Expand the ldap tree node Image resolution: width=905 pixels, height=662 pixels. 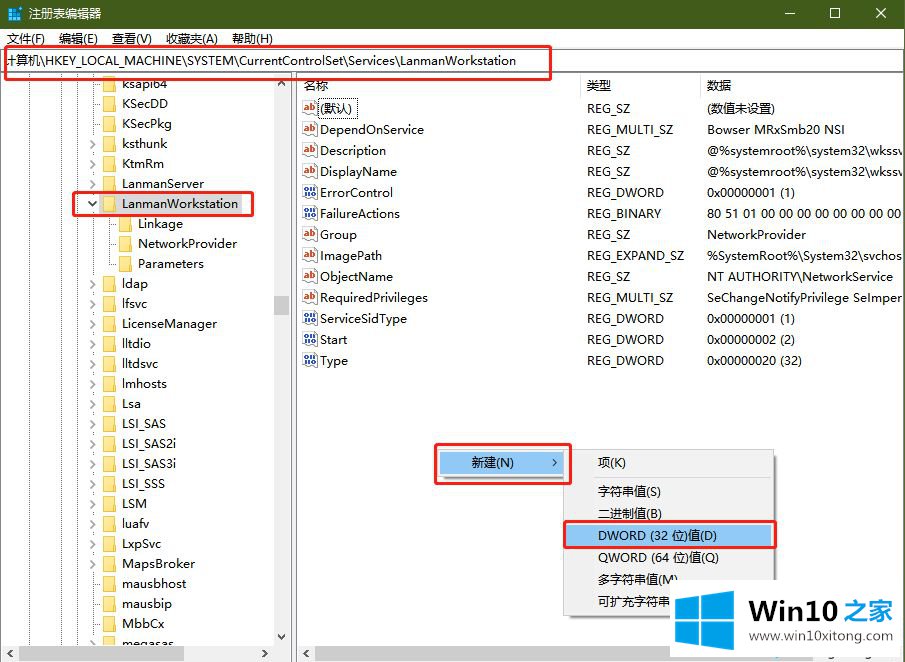pyautogui.click(x=92, y=283)
